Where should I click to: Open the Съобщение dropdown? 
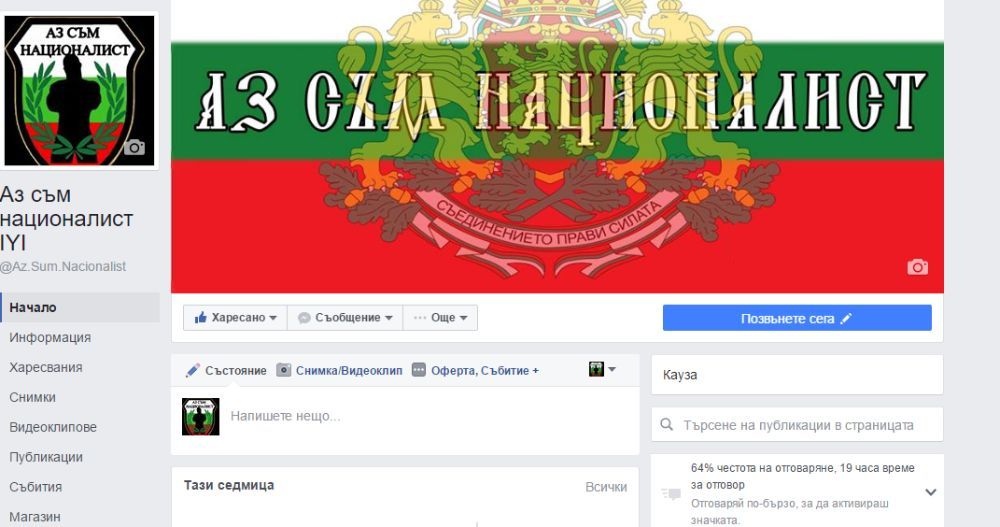[345, 317]
